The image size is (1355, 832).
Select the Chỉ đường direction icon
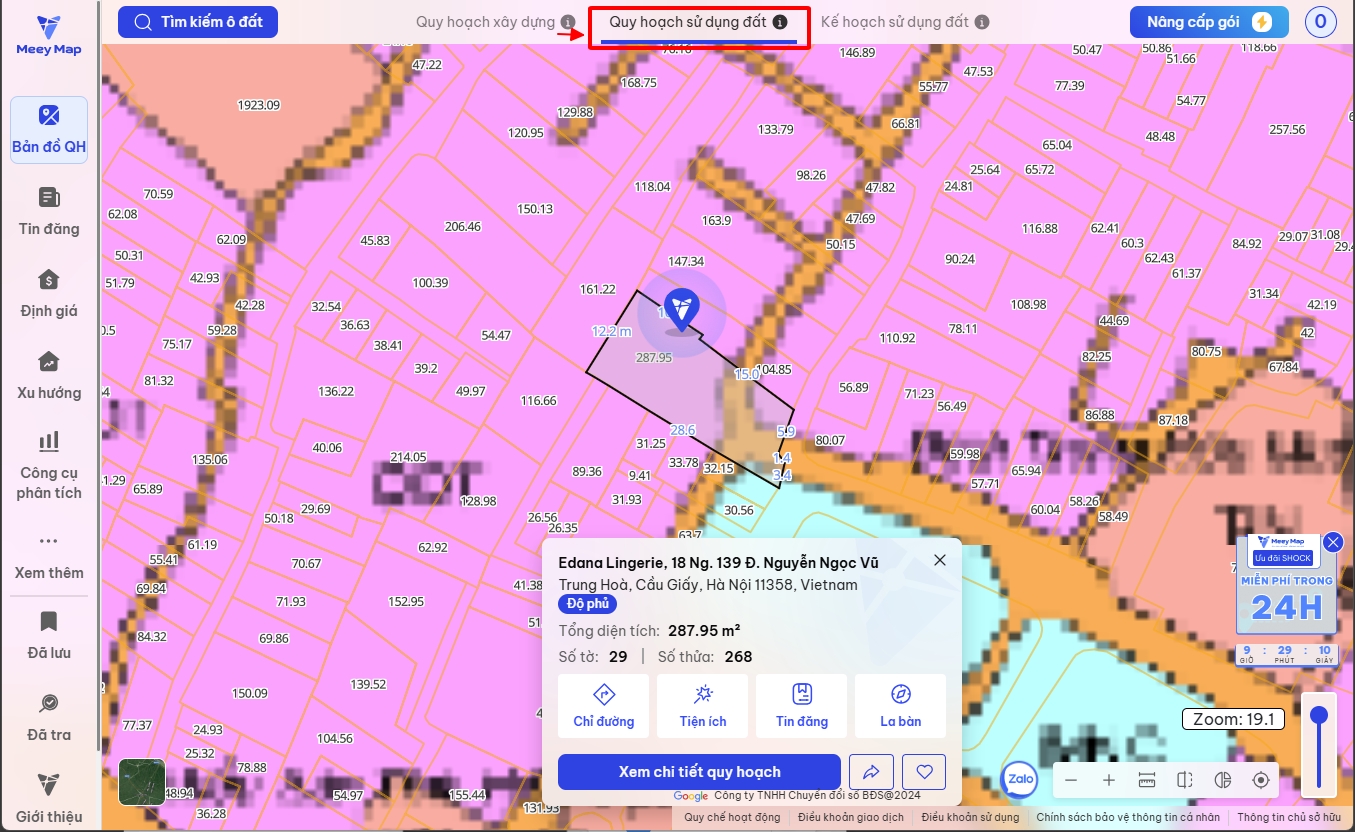(602, 703)
